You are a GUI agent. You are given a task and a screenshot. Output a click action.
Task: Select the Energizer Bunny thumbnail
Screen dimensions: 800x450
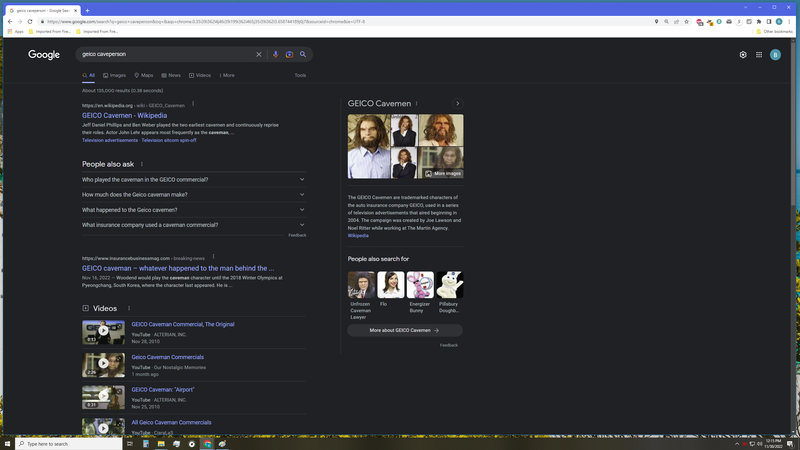point(420,284)
